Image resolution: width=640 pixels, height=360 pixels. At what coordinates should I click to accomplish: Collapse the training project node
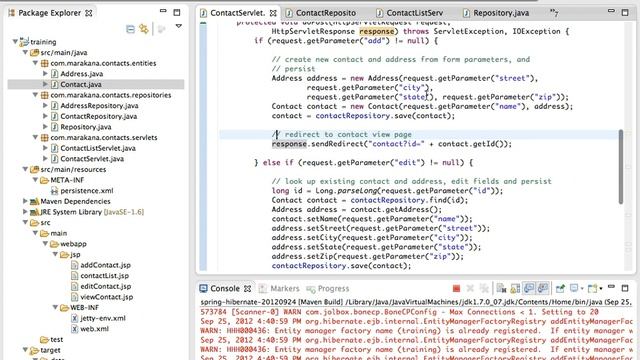click(x=15, y=42)
